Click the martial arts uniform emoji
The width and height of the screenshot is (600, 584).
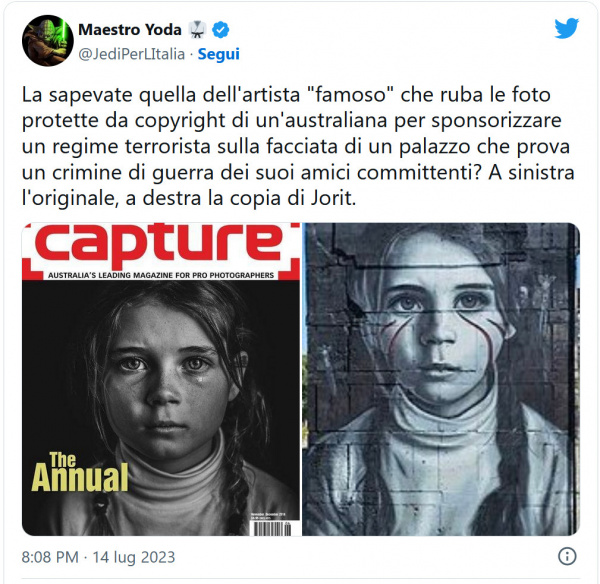pyautogui.click(x=197, y=30)
